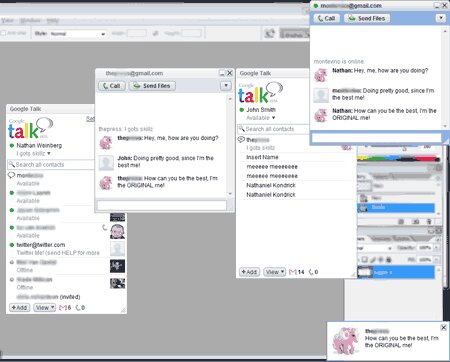Click the missed calls phone icon in Nathan's Google Talk
This screenshot has height=362, width=450.
point(78,308)
